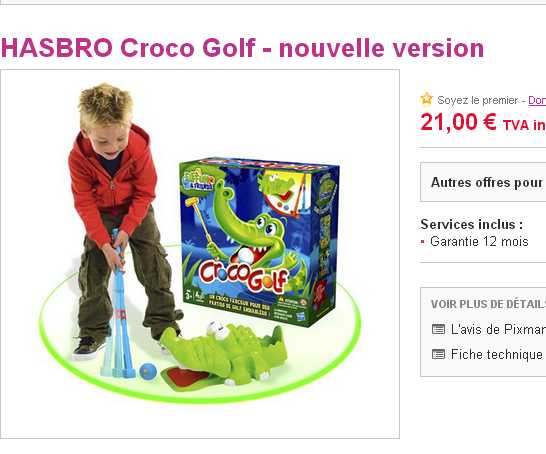This screenshot has height=454, width=546.
Task: Open L'avis de Pixmania link
Action: click(x=498, y=329)
